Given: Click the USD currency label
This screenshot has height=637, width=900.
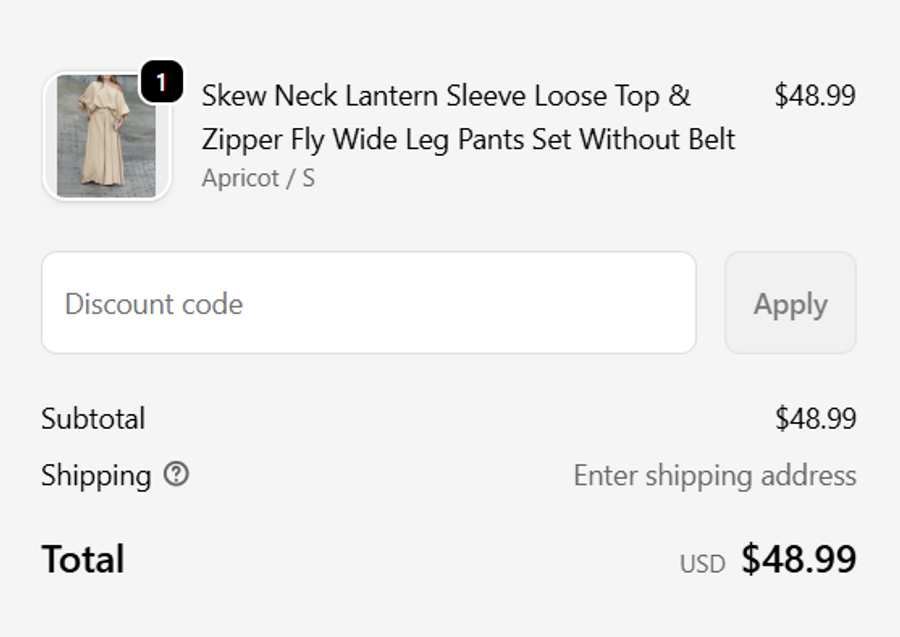Looking at the screenshot, I should coord(702,564).
